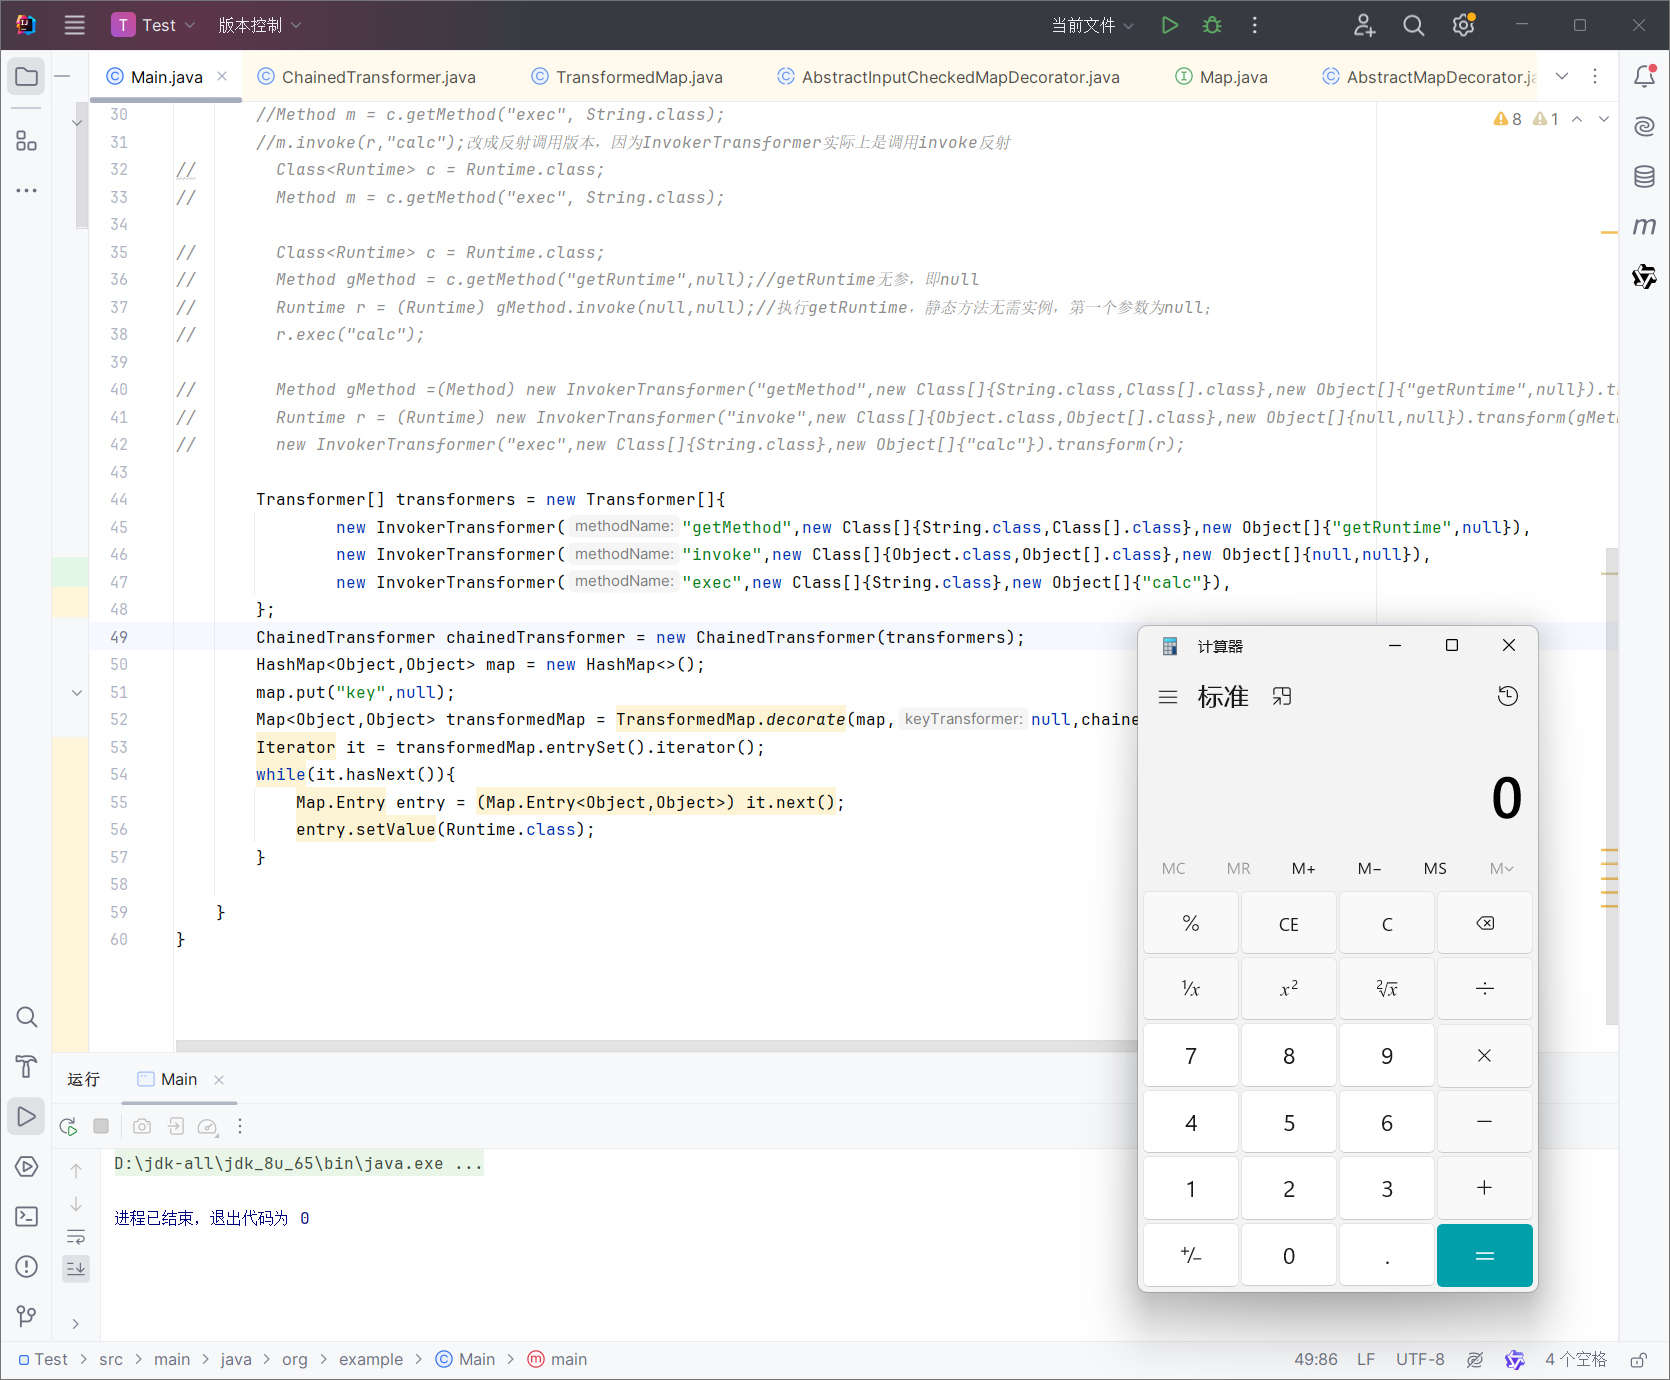Open UTF-8 encoding selector

(x=1420, y=1359)
